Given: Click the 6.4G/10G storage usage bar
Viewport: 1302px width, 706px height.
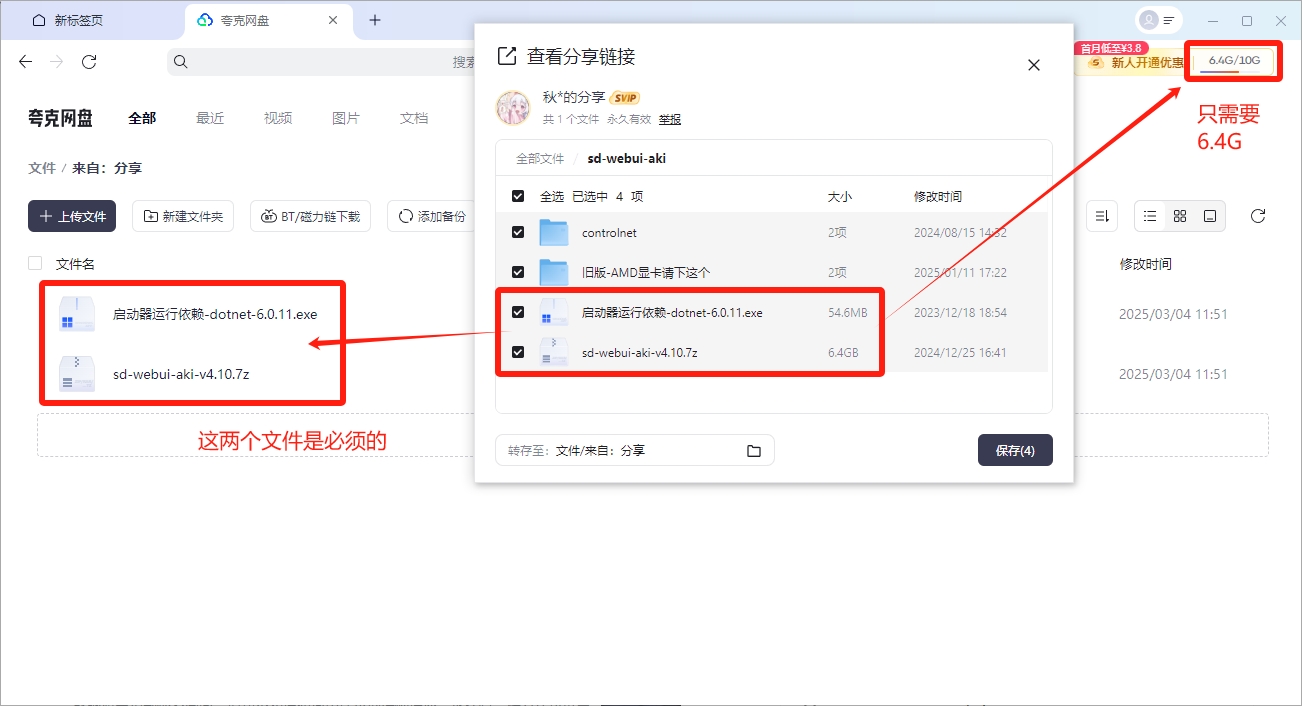Looking at the screenshot, I should point(1234,61).
